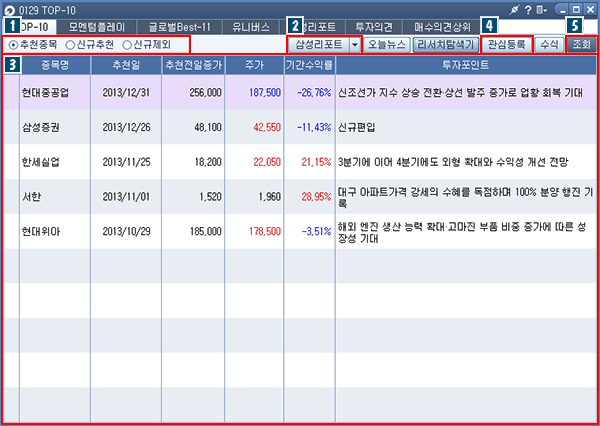The image size is (600, 426).
Task: Click the 오늘뉴스 button
Action: point(386,45)
